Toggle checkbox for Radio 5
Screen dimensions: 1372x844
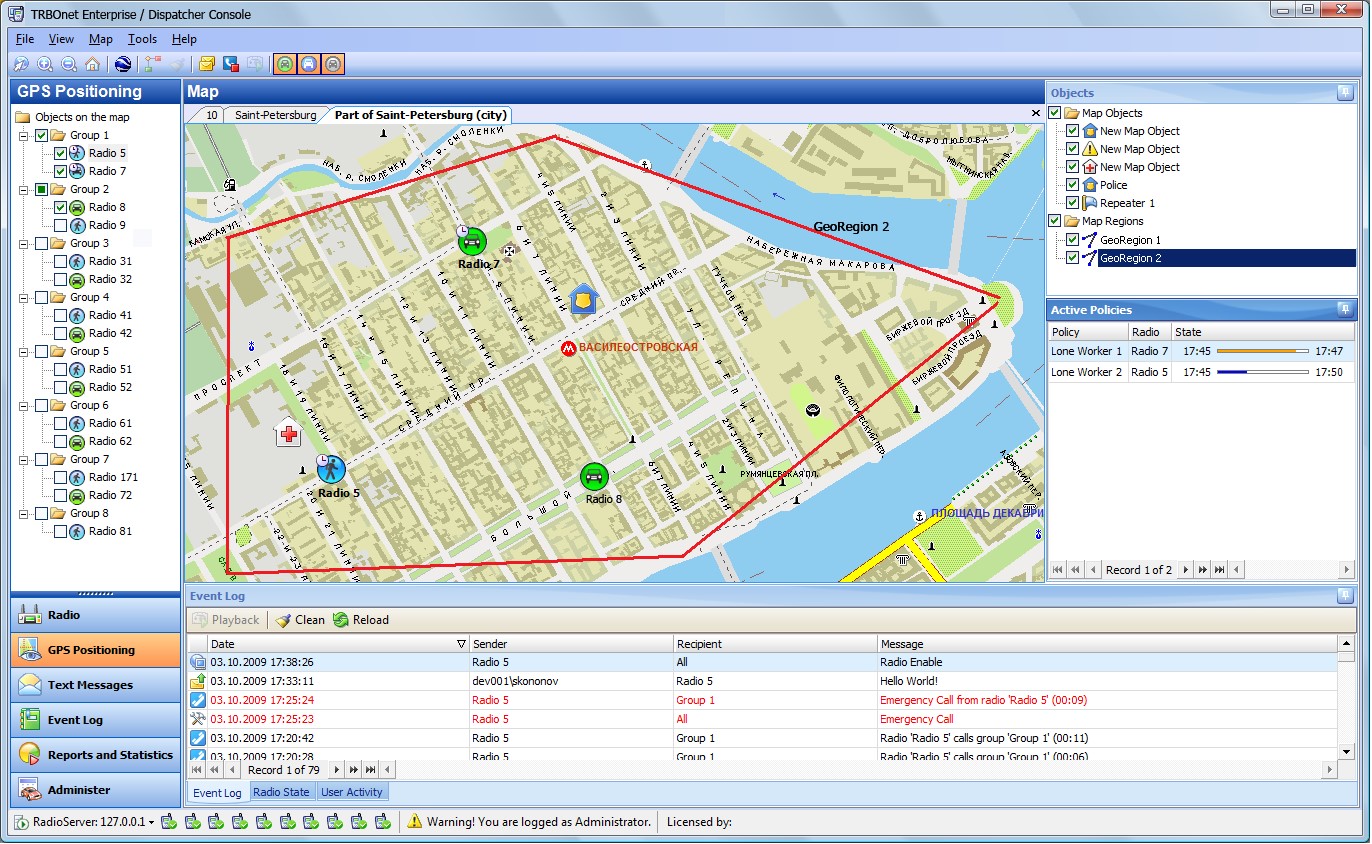tap(61, 154)
